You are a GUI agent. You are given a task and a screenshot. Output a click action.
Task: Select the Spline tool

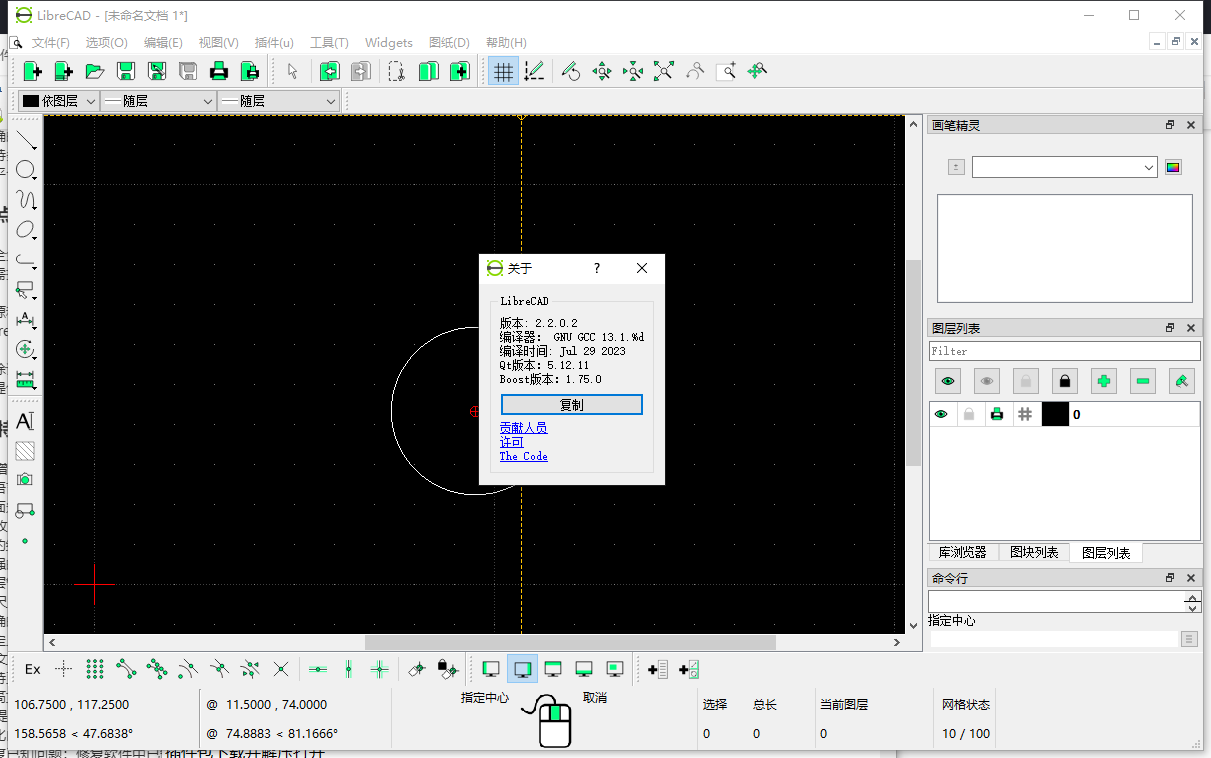pyautogui.click(x=26, y=200)
